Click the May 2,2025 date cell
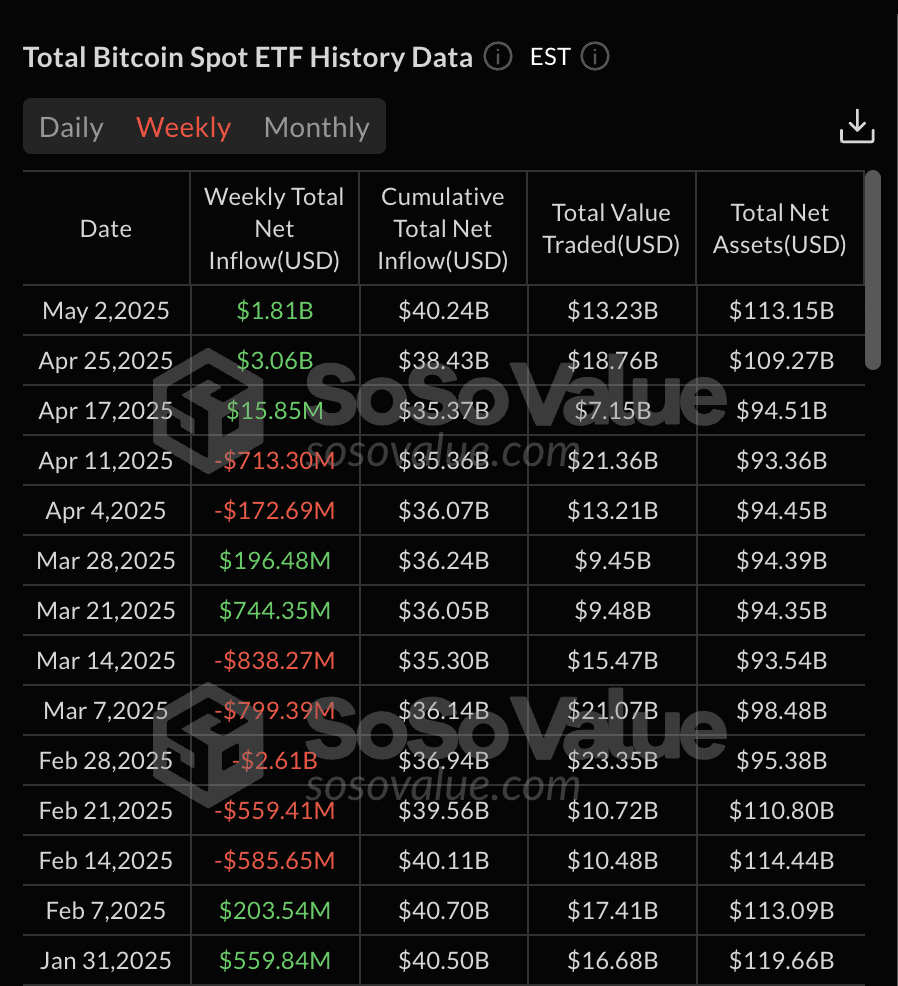 pos(106,311)
